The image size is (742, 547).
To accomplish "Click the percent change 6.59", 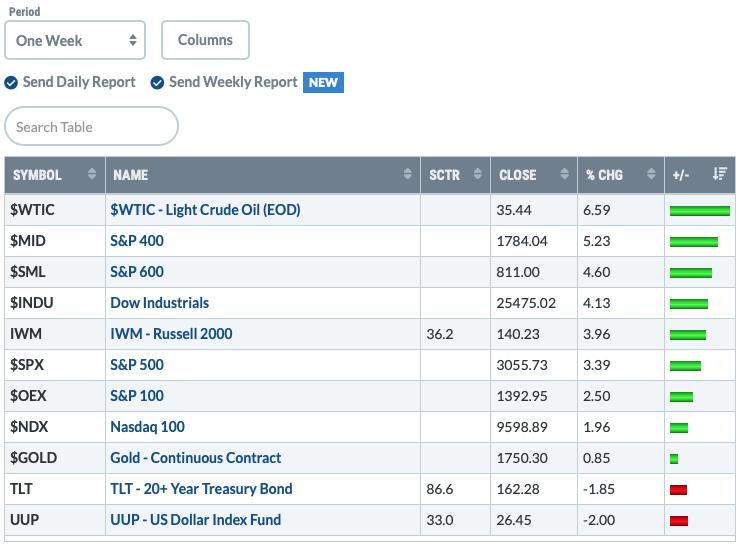I will 596,210.
